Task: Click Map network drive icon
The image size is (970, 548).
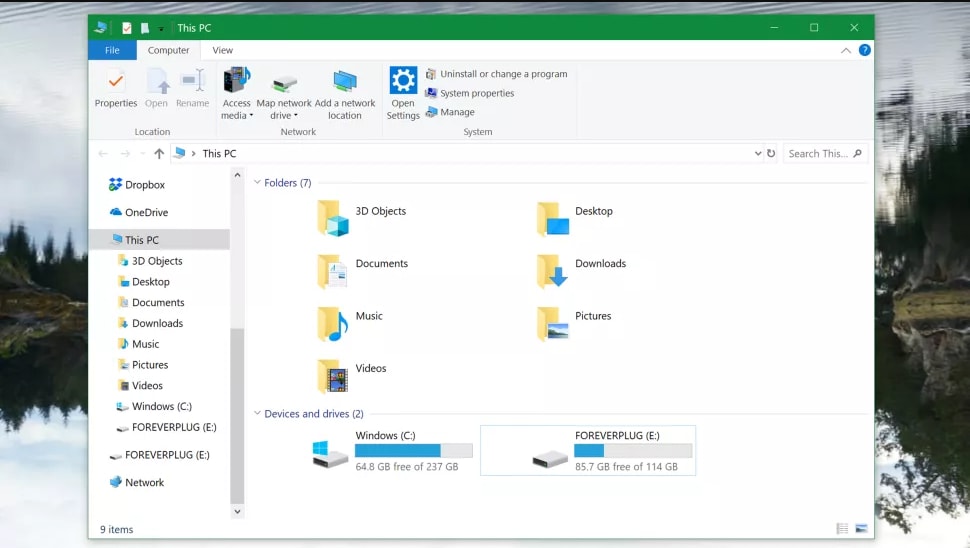Action: pos(285,84)
